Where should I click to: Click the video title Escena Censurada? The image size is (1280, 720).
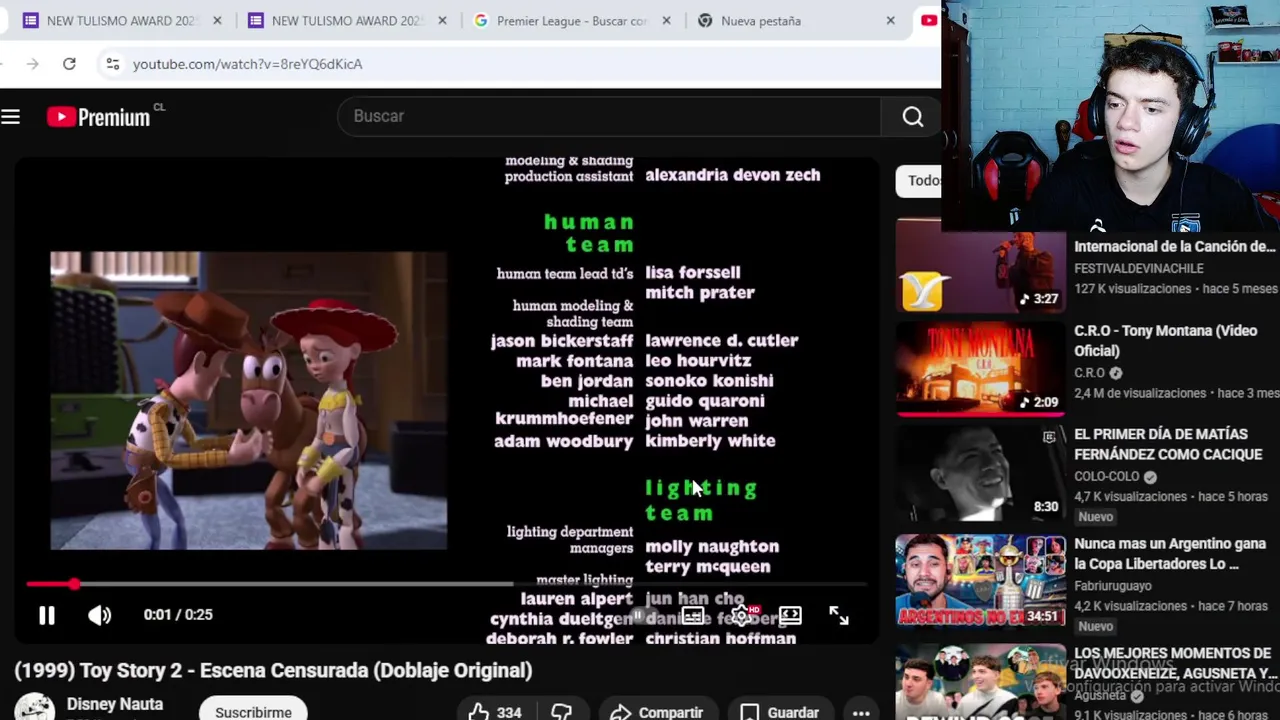[x=273, y=670]
